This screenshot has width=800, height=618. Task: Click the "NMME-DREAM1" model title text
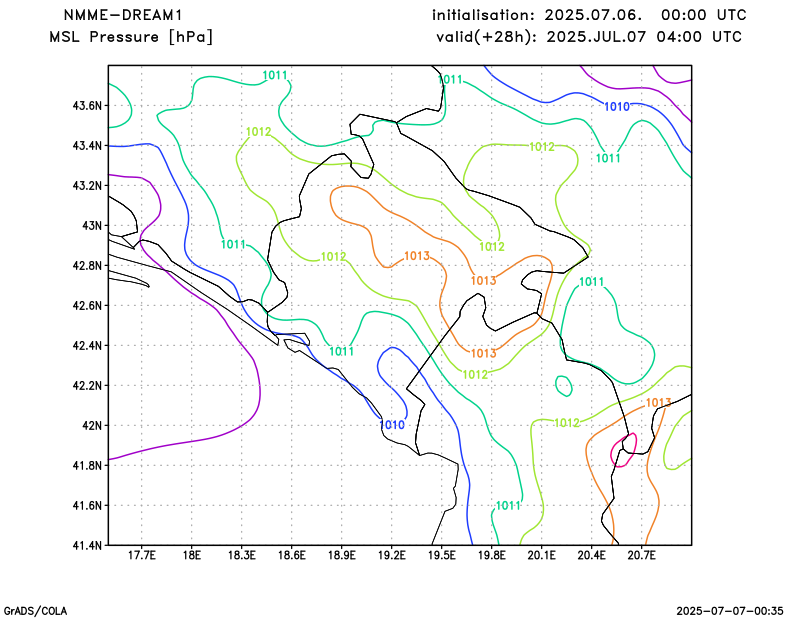122,15
